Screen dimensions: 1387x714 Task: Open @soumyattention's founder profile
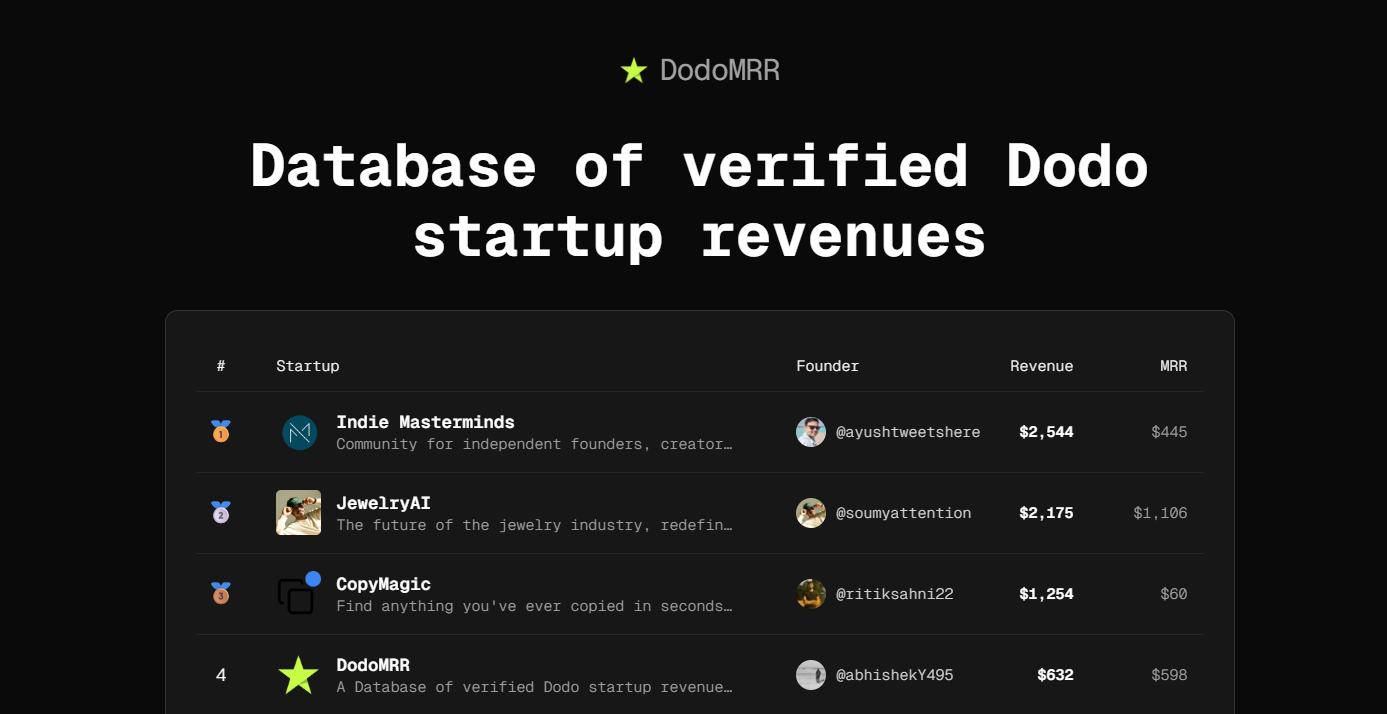point(903,512)
